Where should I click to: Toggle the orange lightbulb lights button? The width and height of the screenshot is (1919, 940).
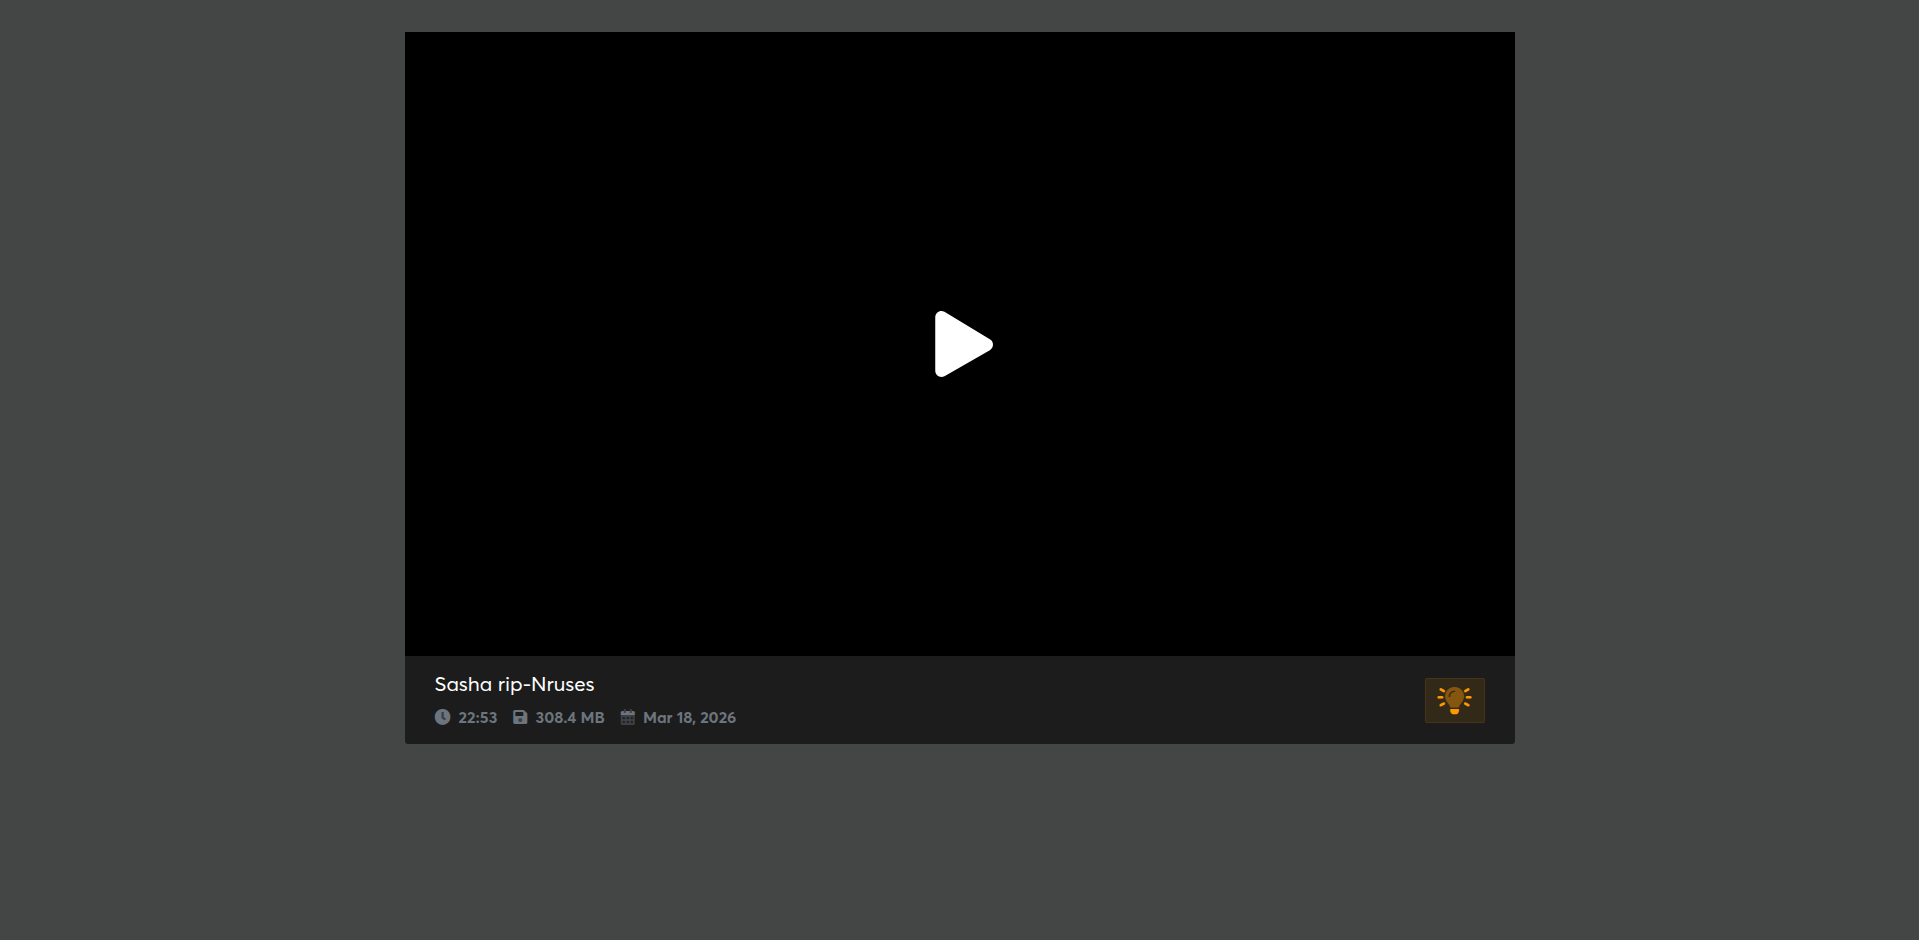tap(1454, 700)
